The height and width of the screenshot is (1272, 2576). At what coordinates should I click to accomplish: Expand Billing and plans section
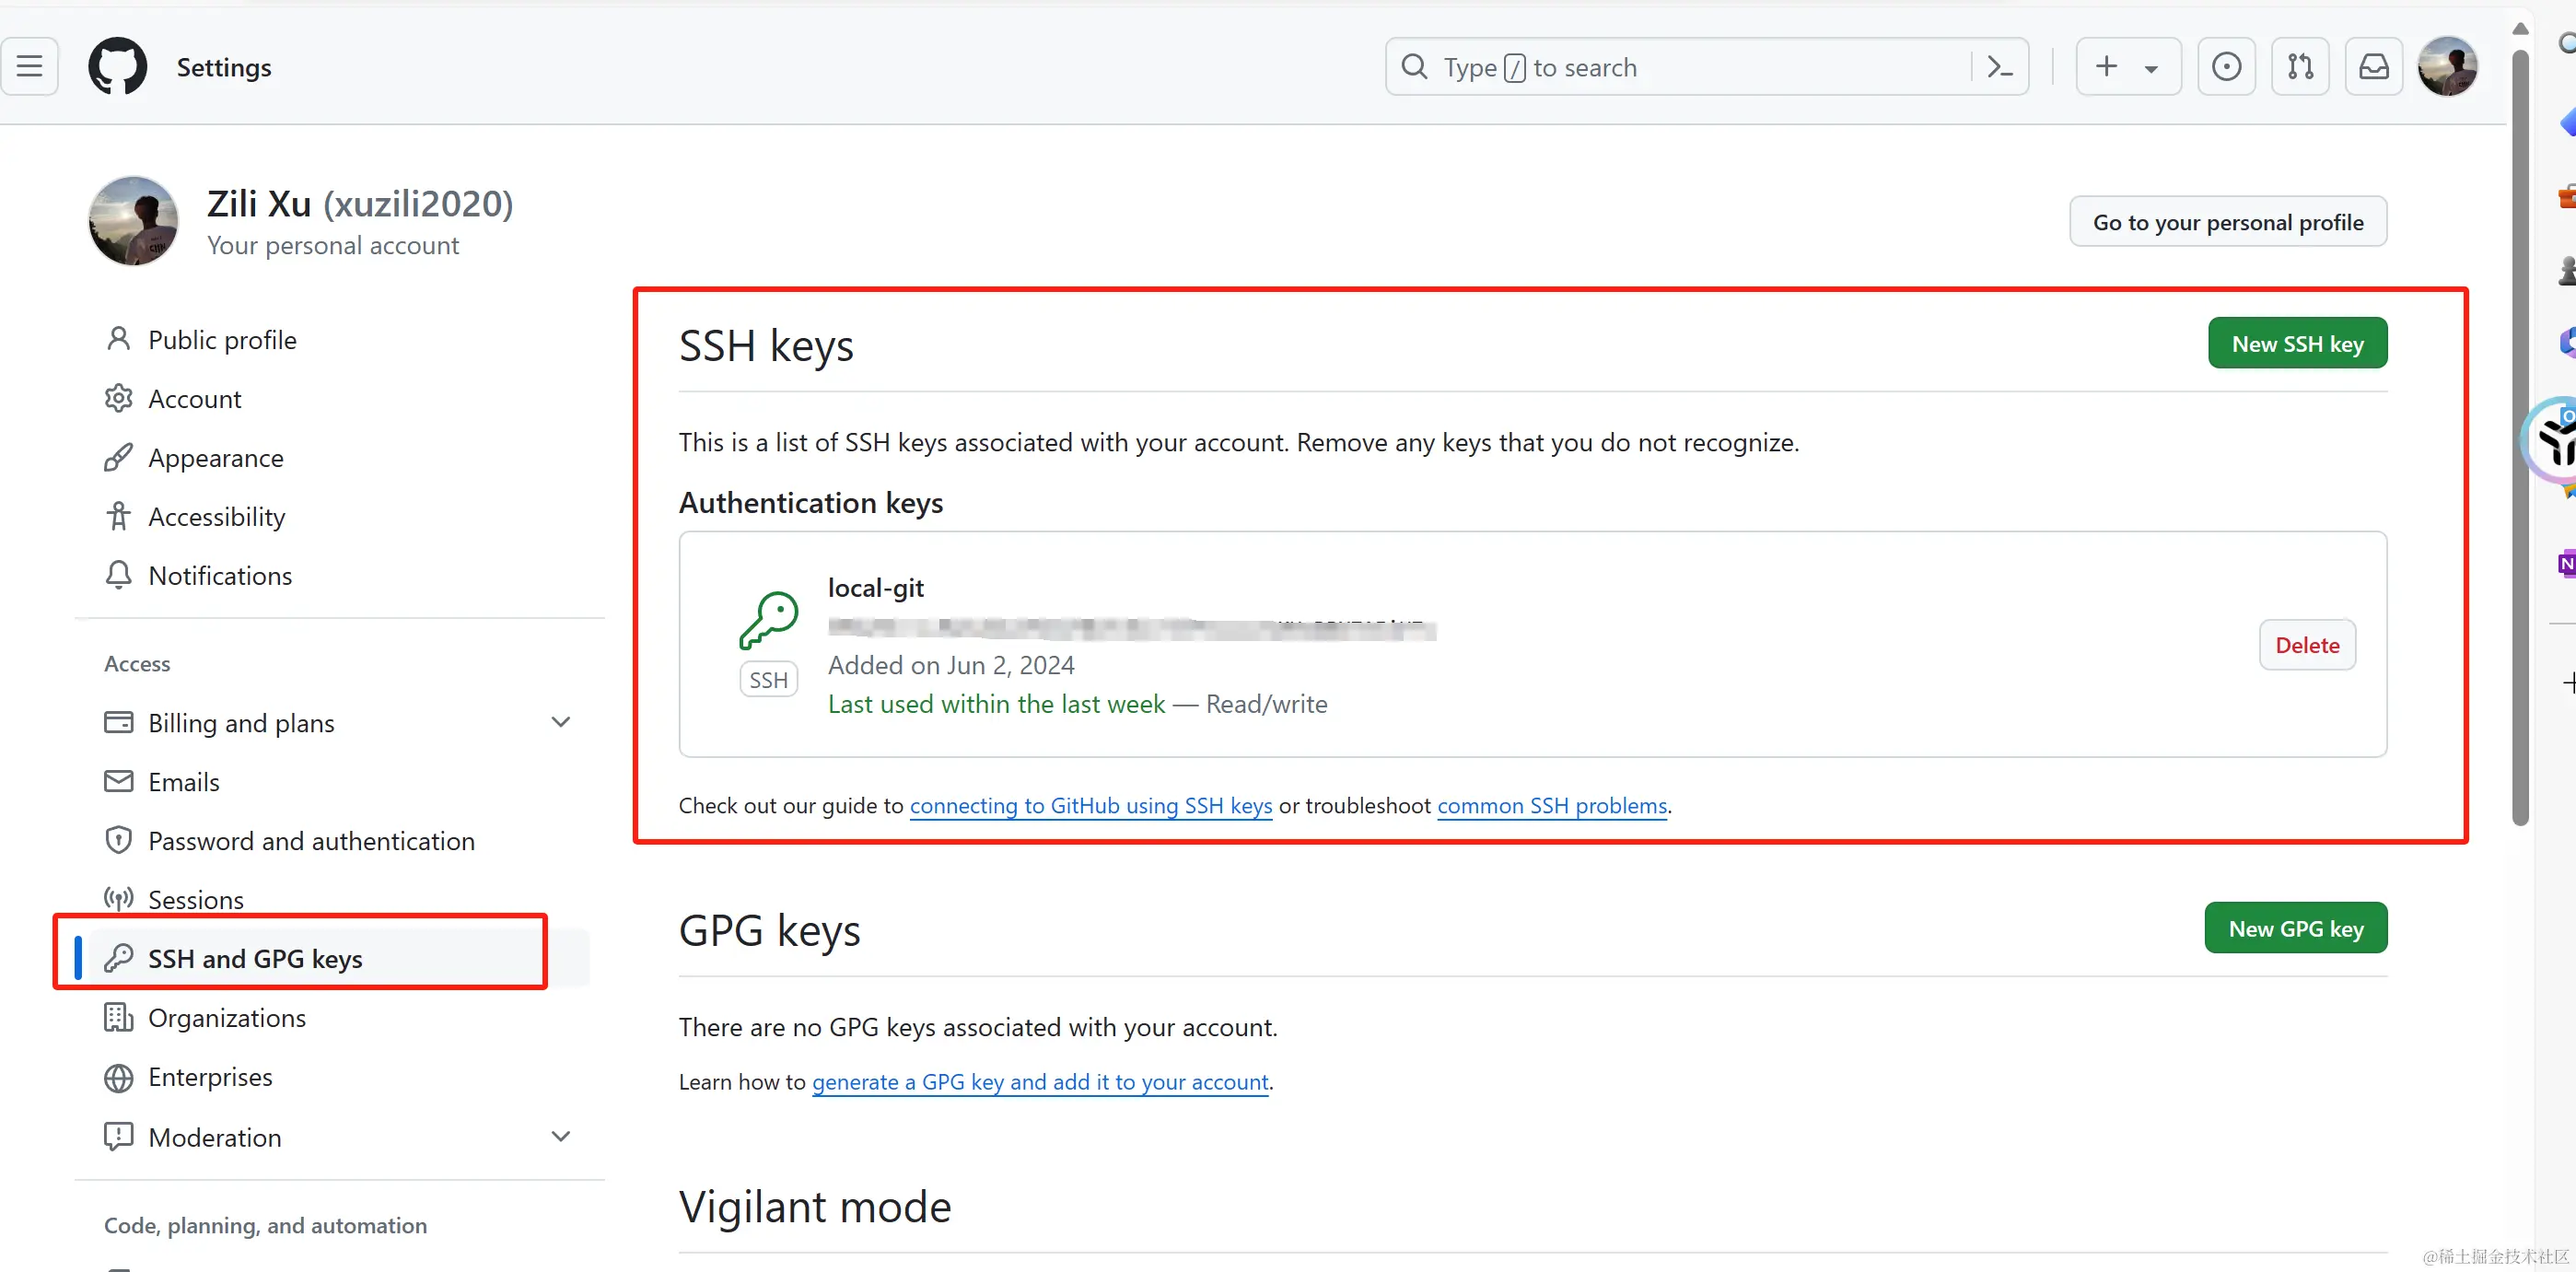560,722
